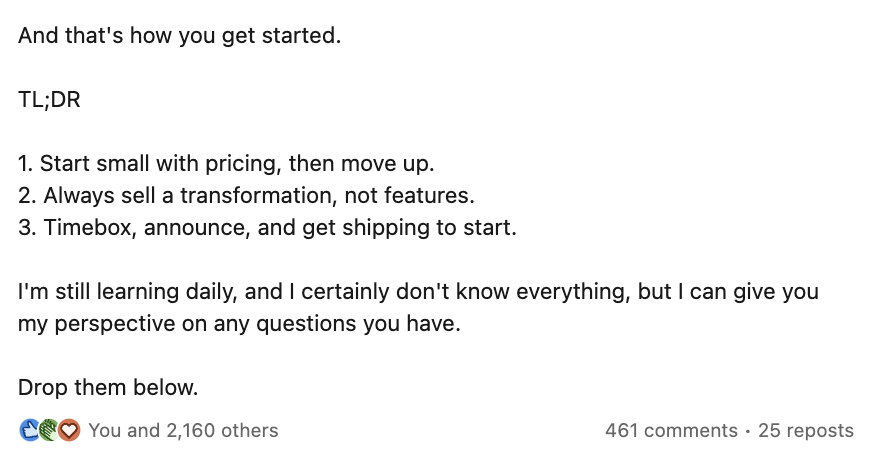Image resolution: width=874 pixels, height=452 pixels.
Task: Click the green clapping Celebrate reaction icon
Action: click(48, 430)
